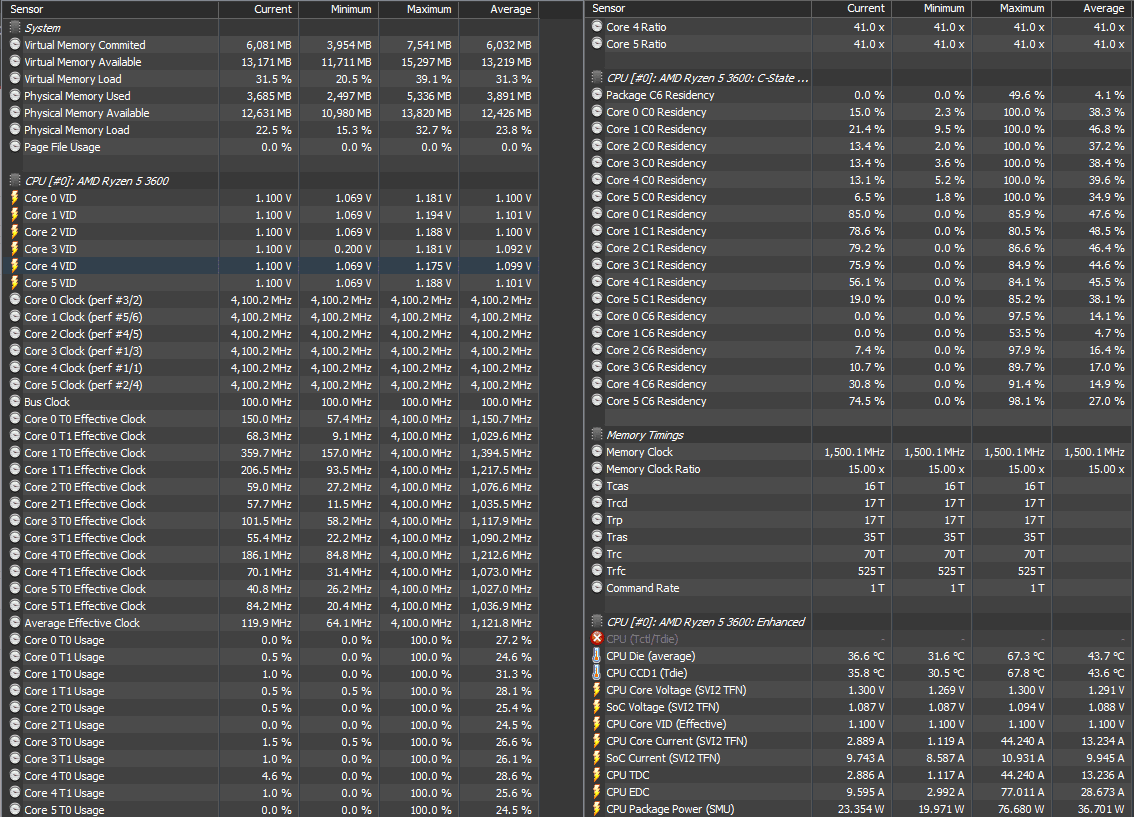Screen dimensions: 1134x817
Task: Click the Current column header in left panel
Action: pyautogui.click(x=259, y=9)
